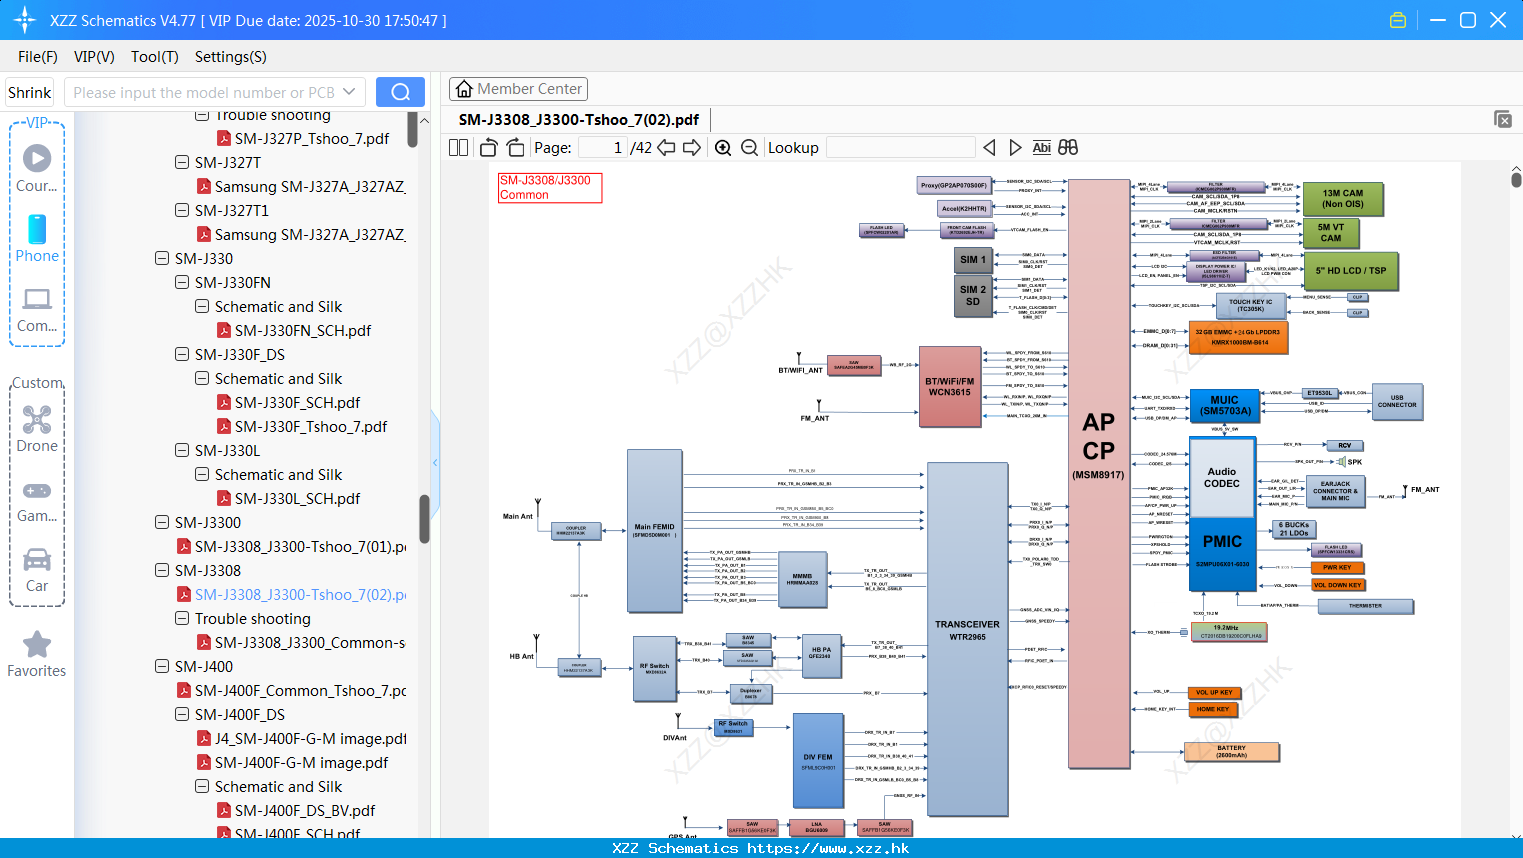The width and height of the screenshot is (1523, 858).
Task: Zoom in on the PDF page
Action: point(723,148)
